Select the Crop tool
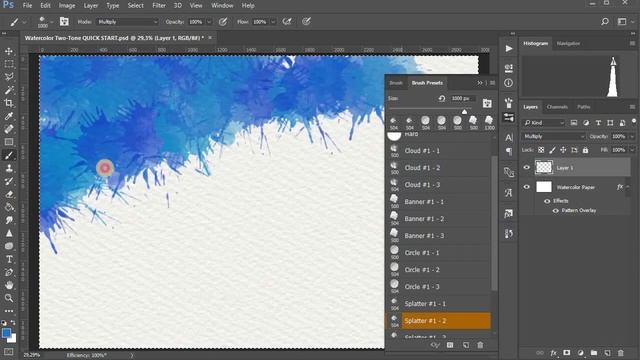The image size is (640, 360). coord(9,103)
